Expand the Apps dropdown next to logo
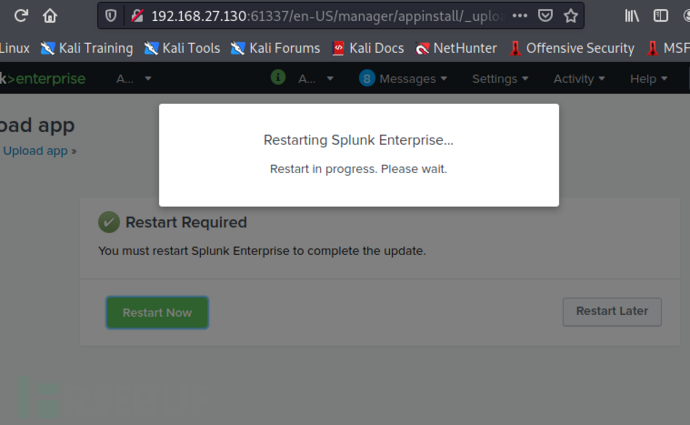 133,79
